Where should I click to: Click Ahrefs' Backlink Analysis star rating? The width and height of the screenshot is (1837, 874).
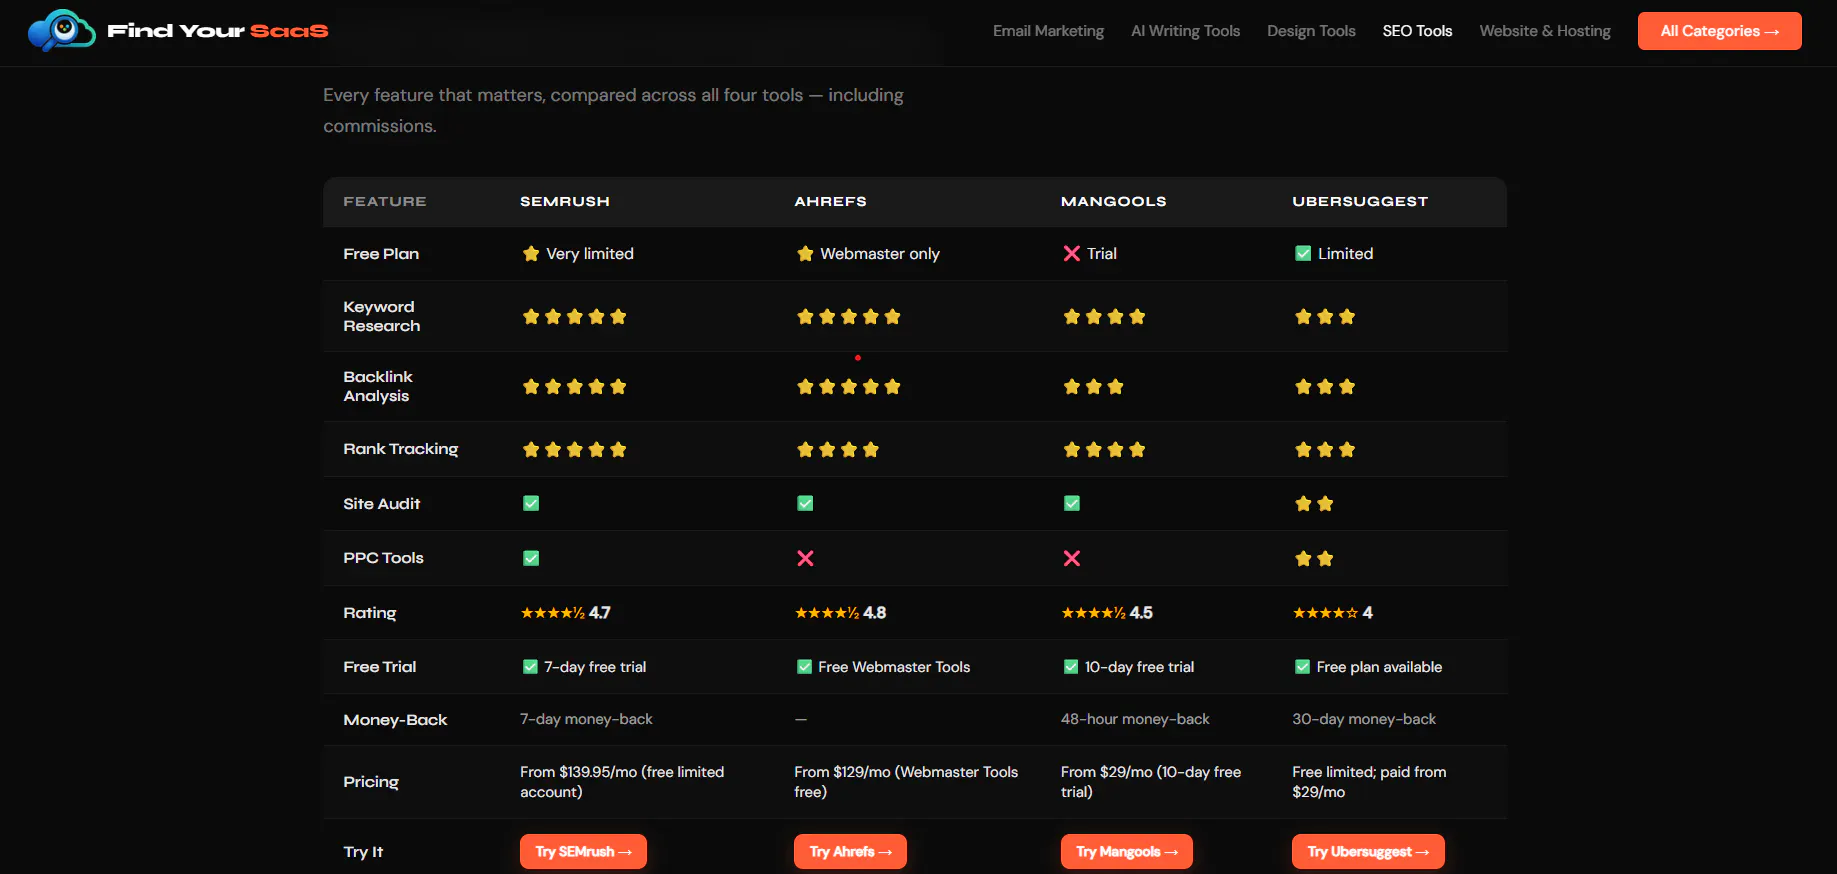(x=849, y=387)
